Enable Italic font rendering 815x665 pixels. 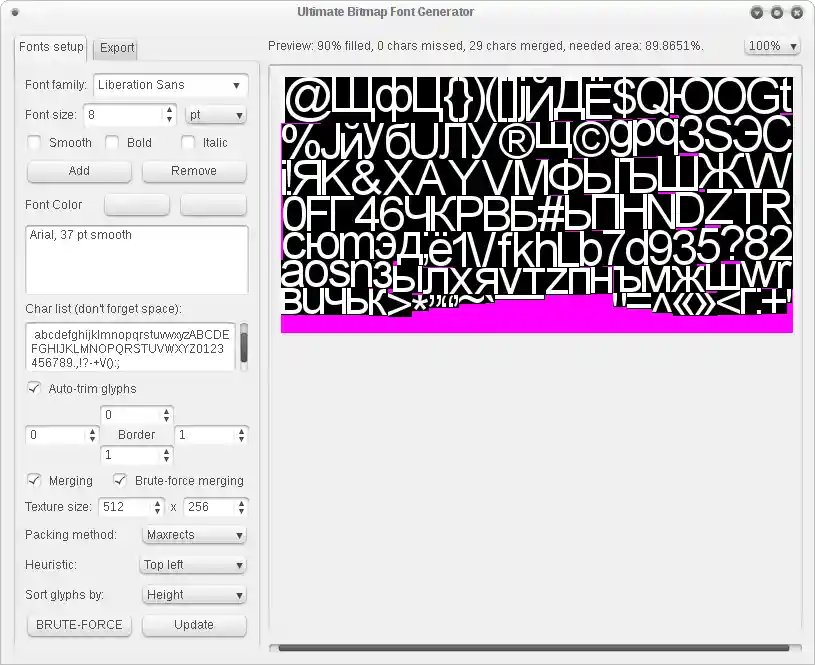(187, 143)
